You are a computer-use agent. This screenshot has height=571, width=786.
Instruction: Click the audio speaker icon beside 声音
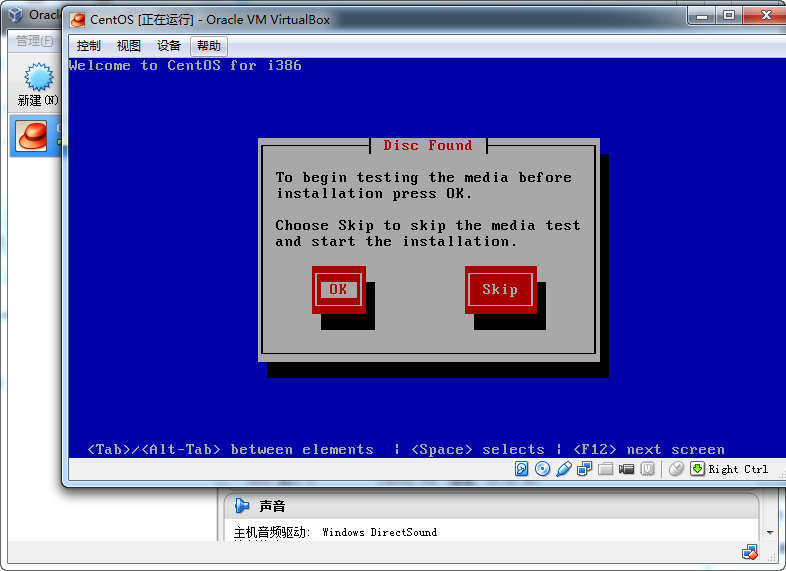click(242, 506)
